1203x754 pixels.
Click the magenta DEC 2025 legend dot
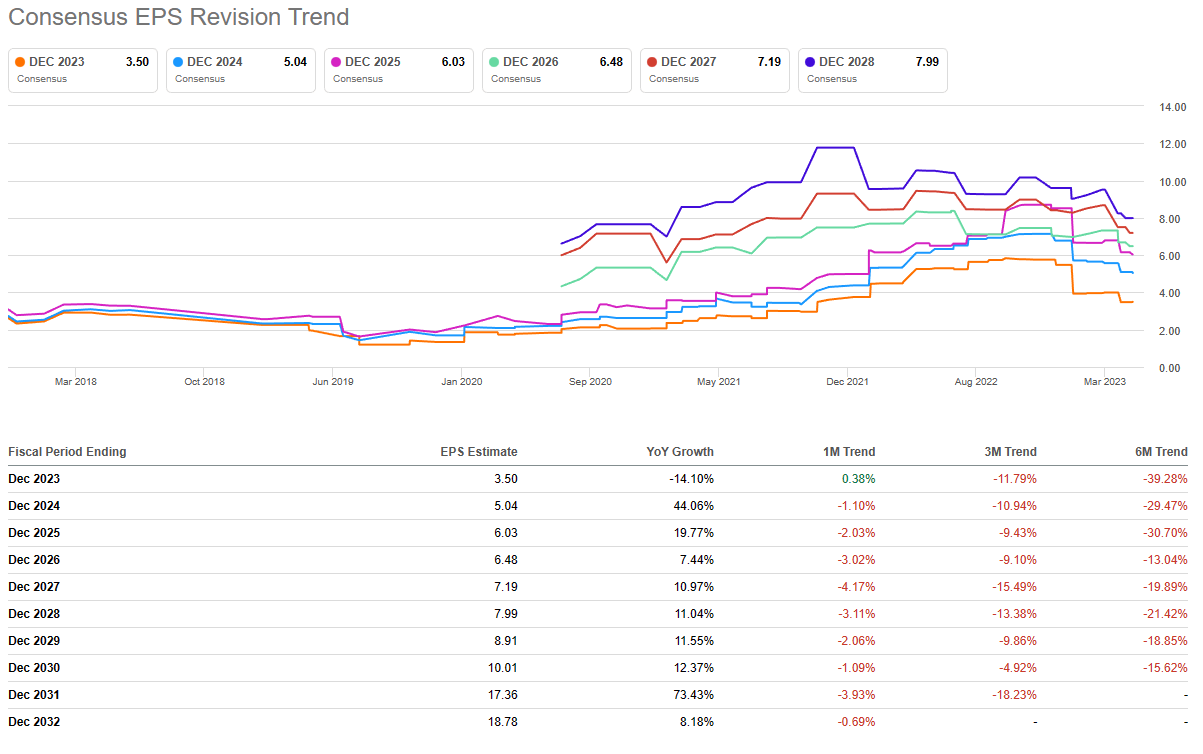coord(336,62)
